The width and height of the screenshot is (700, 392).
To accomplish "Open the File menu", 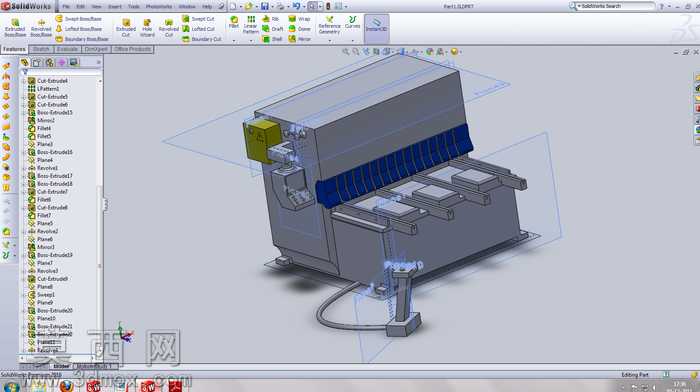I will 66,7.
